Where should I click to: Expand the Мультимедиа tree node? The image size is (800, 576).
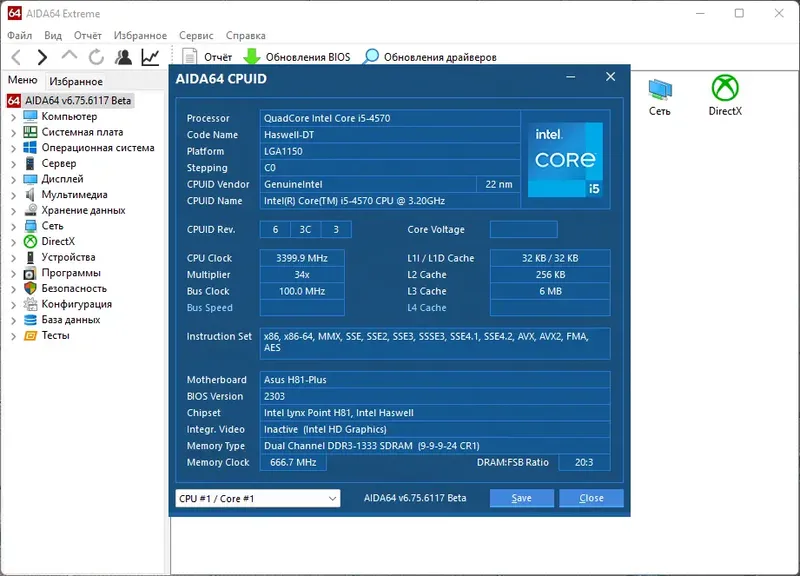(13, 195)
